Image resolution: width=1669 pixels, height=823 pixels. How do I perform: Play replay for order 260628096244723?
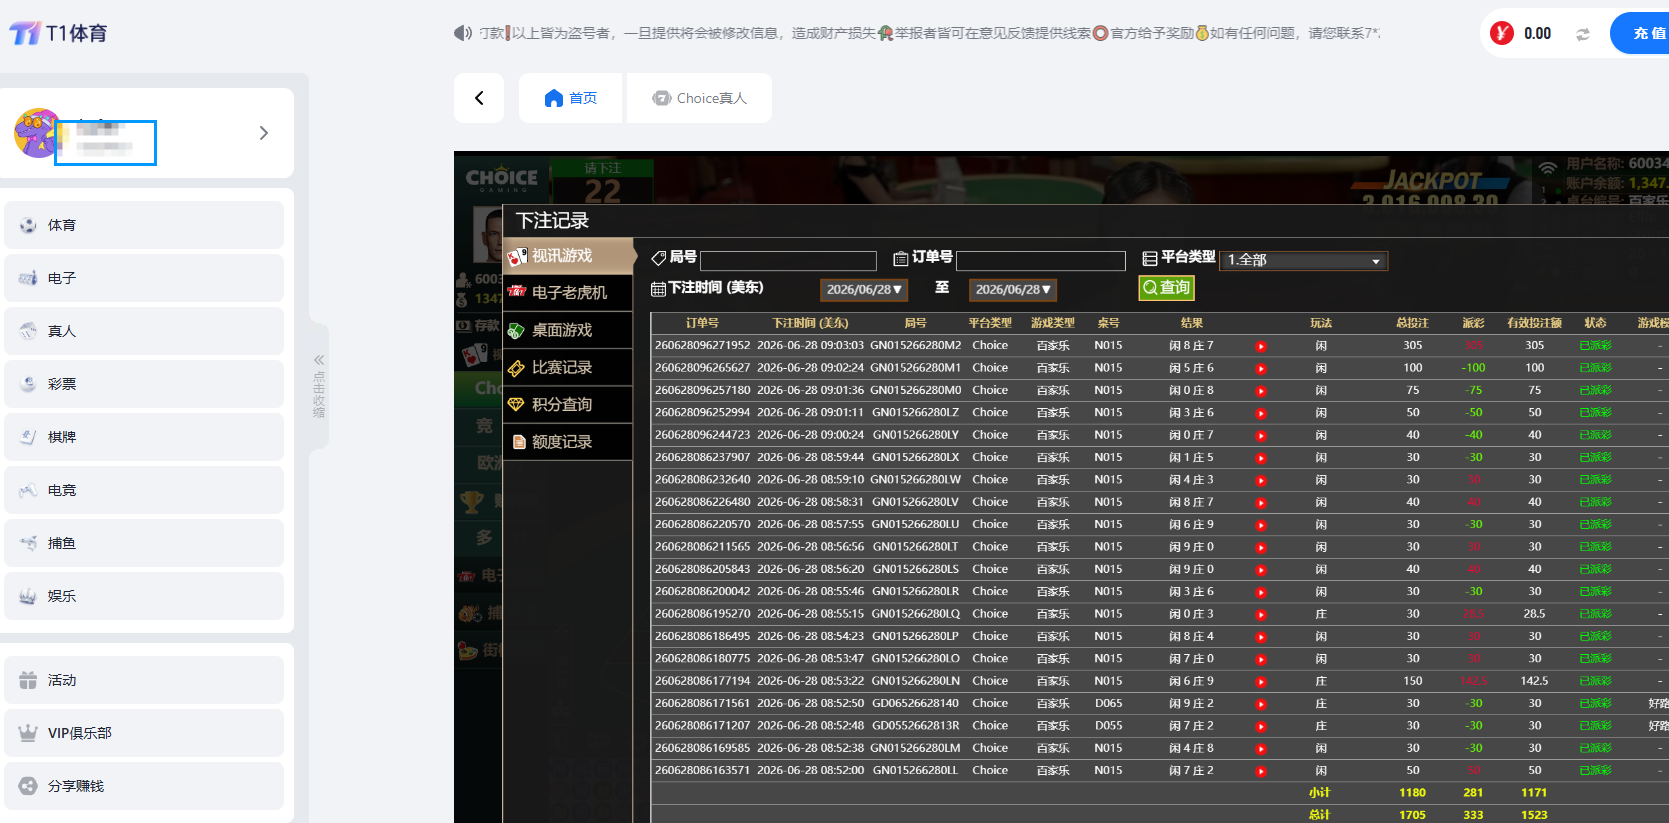pyautogui.click(x=1261, y=436)
